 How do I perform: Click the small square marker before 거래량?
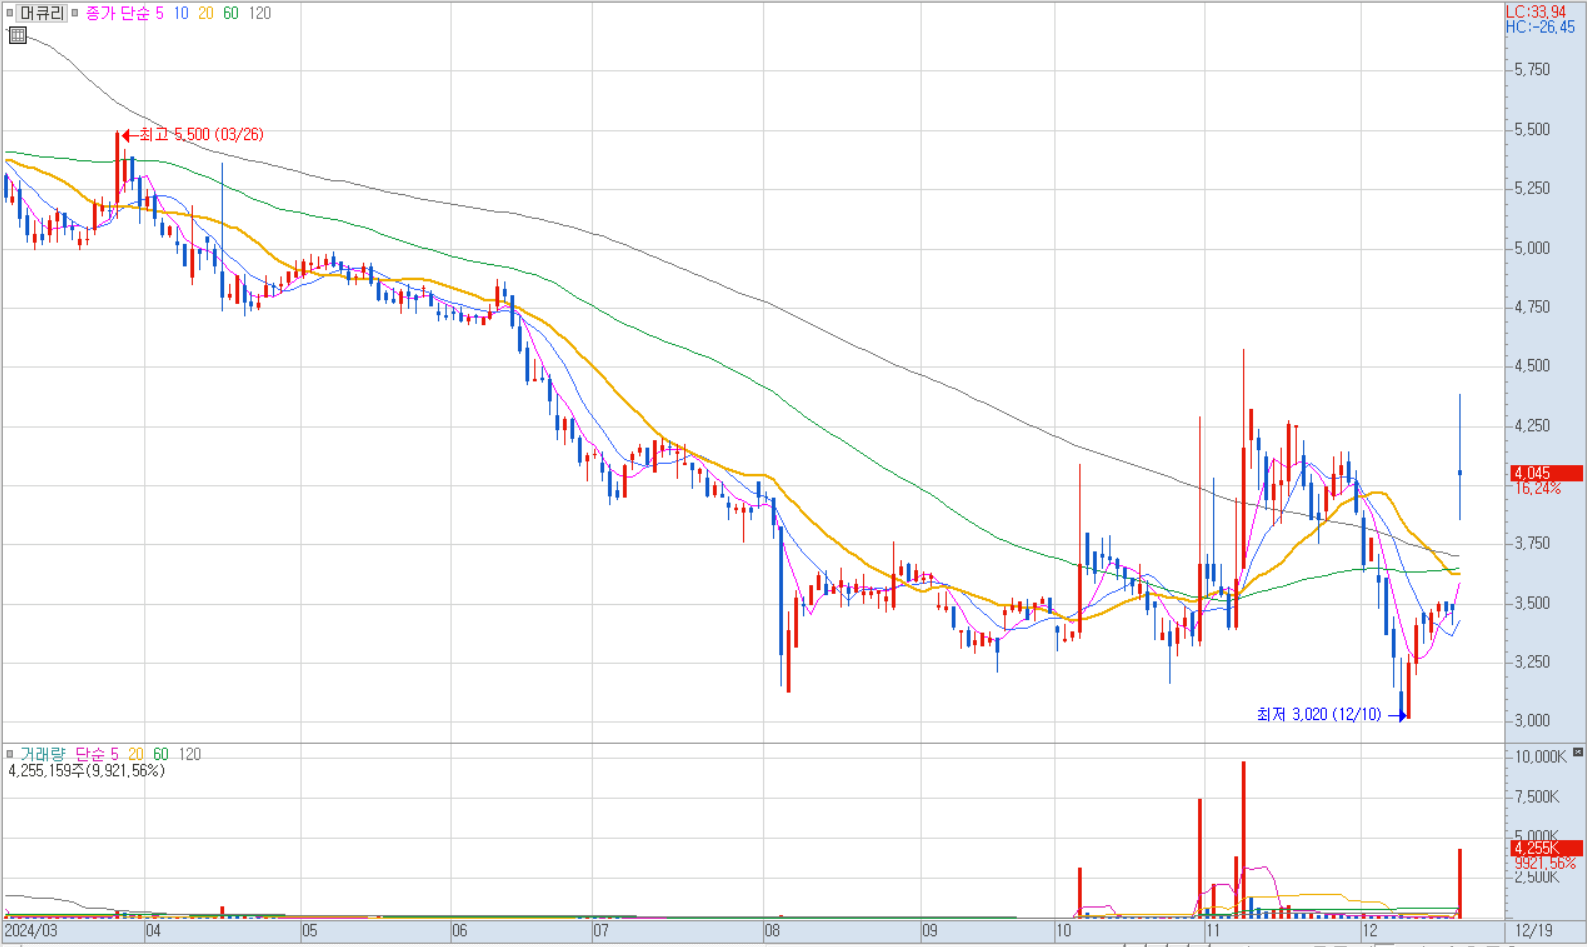point(9,754)
